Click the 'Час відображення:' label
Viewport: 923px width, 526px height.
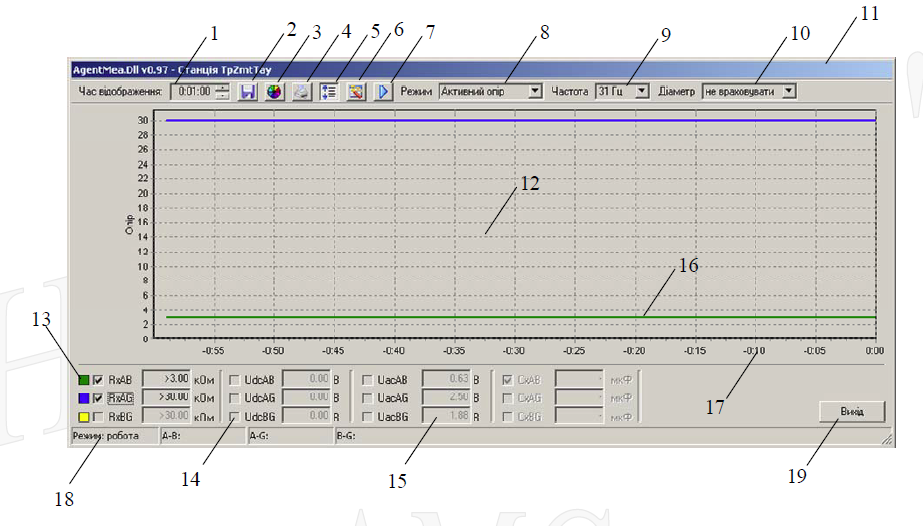tap(121, 92)
